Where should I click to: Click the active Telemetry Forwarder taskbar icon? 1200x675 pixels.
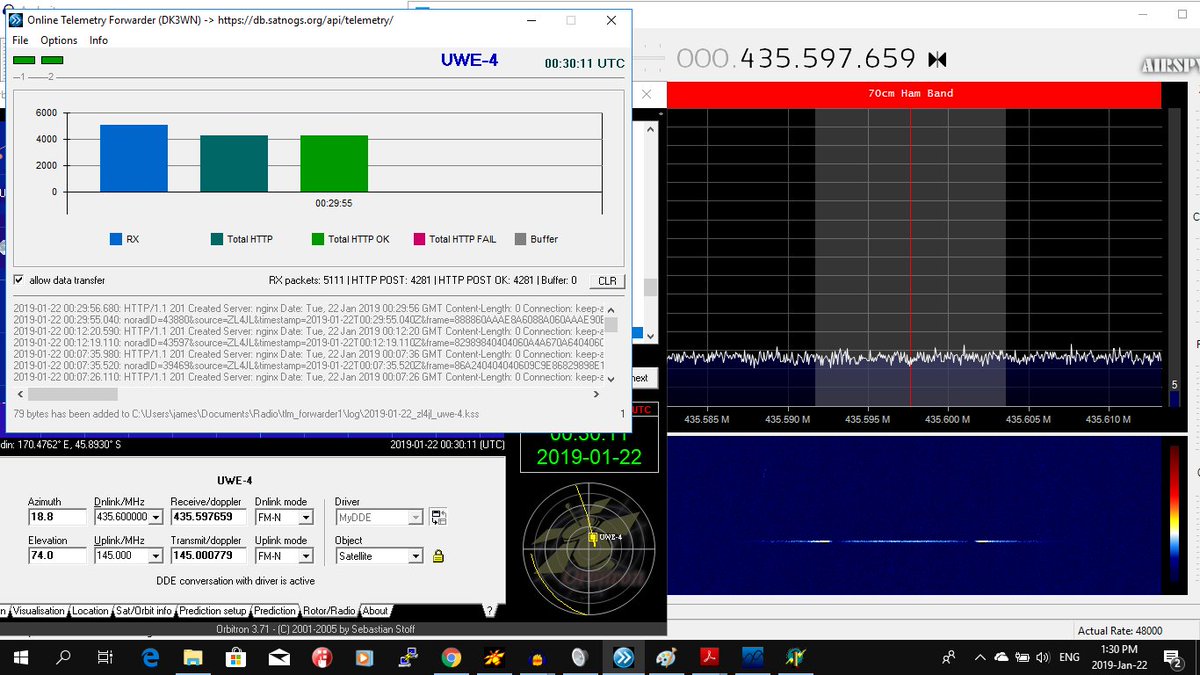click(x=623, y=657)
